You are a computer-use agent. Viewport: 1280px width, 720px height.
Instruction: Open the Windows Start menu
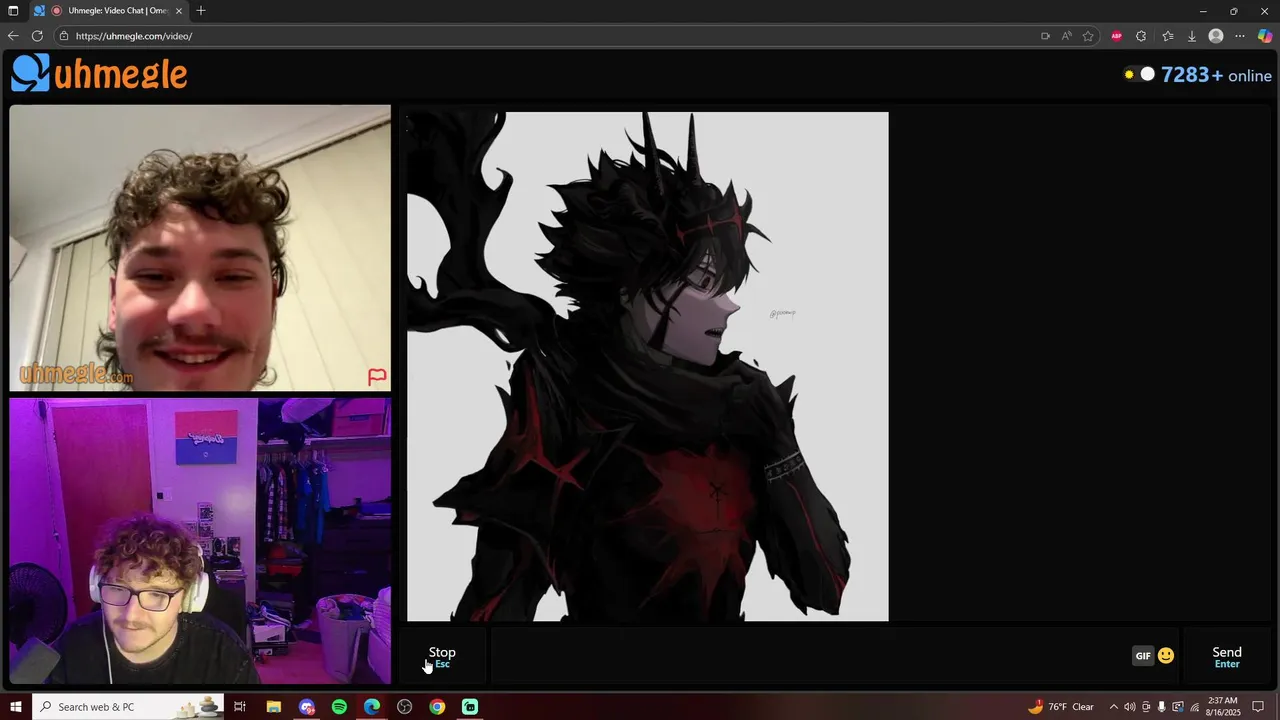[15, 707]
